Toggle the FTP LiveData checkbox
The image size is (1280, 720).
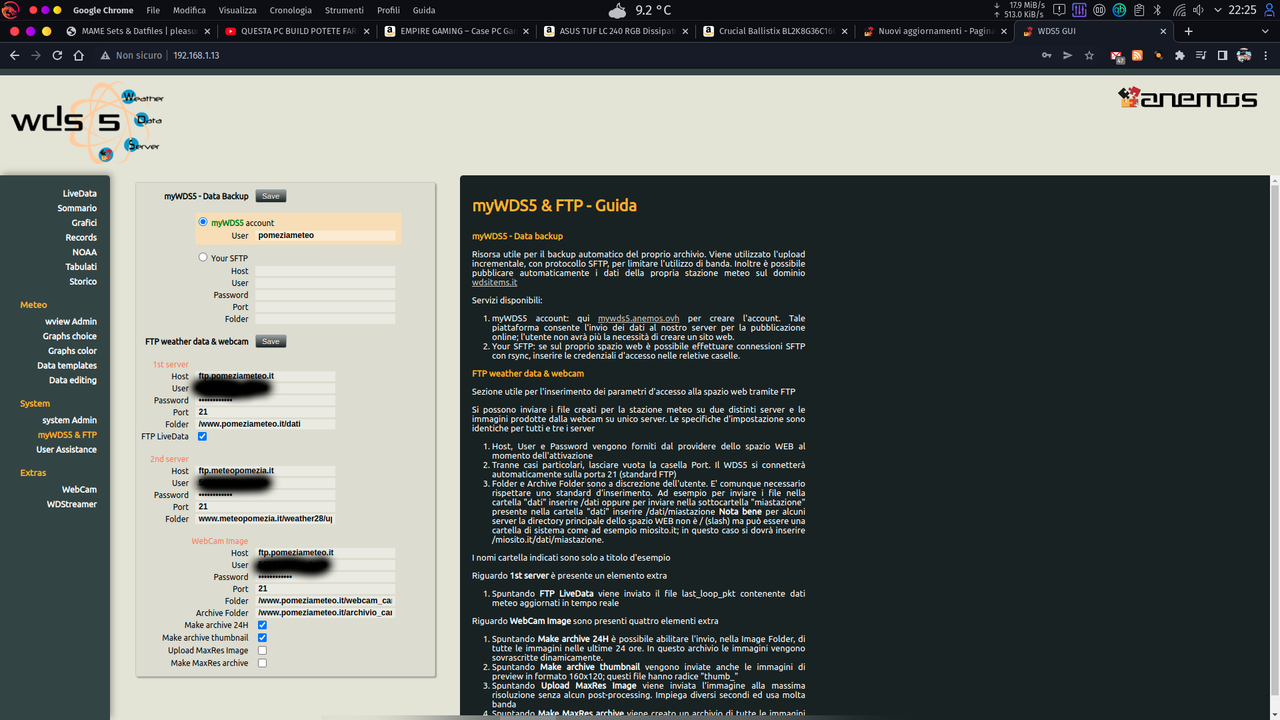click(x=202, y=437)
